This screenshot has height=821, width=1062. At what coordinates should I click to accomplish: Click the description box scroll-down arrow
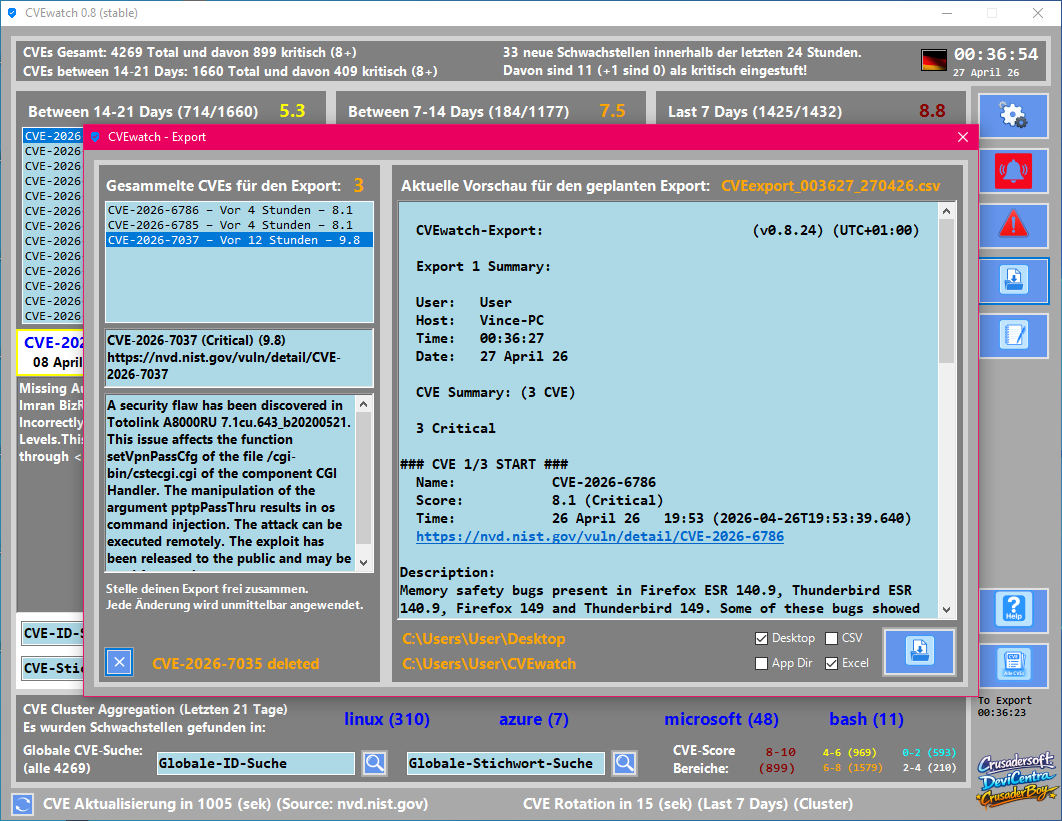(364, 562)
